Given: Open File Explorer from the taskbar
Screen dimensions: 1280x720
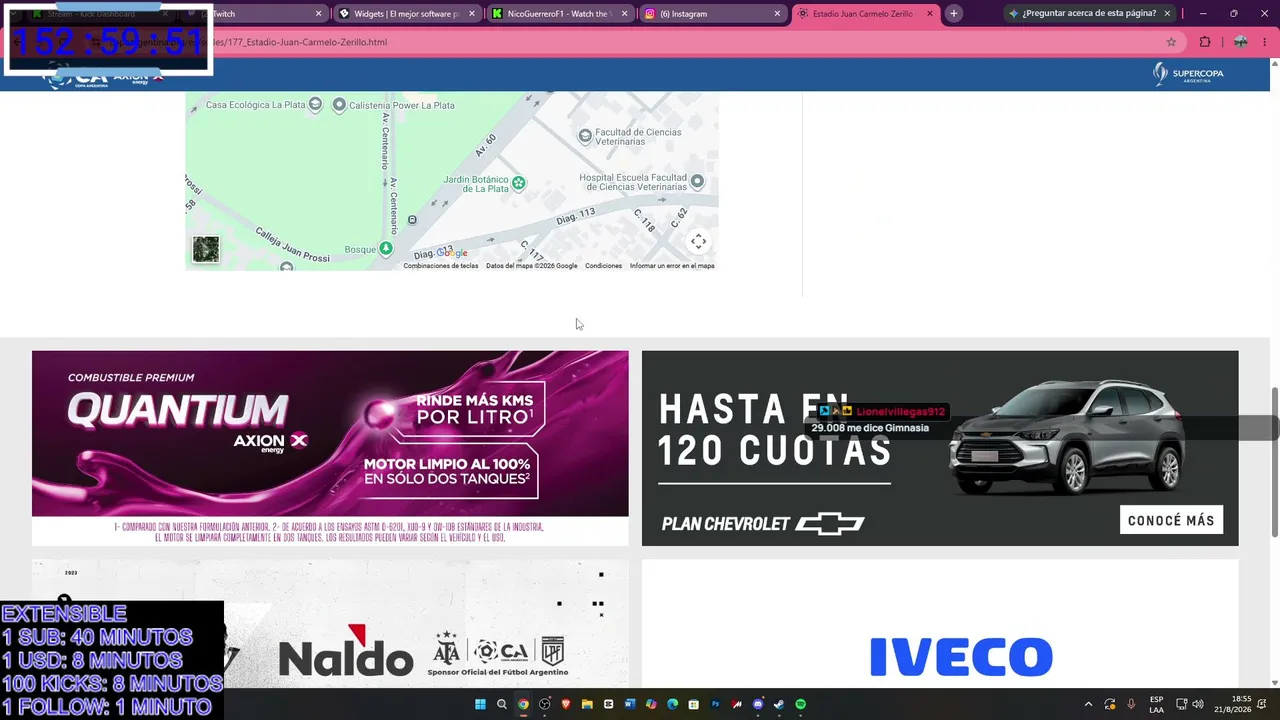Looking at the screenshot, I should point(587,704).
